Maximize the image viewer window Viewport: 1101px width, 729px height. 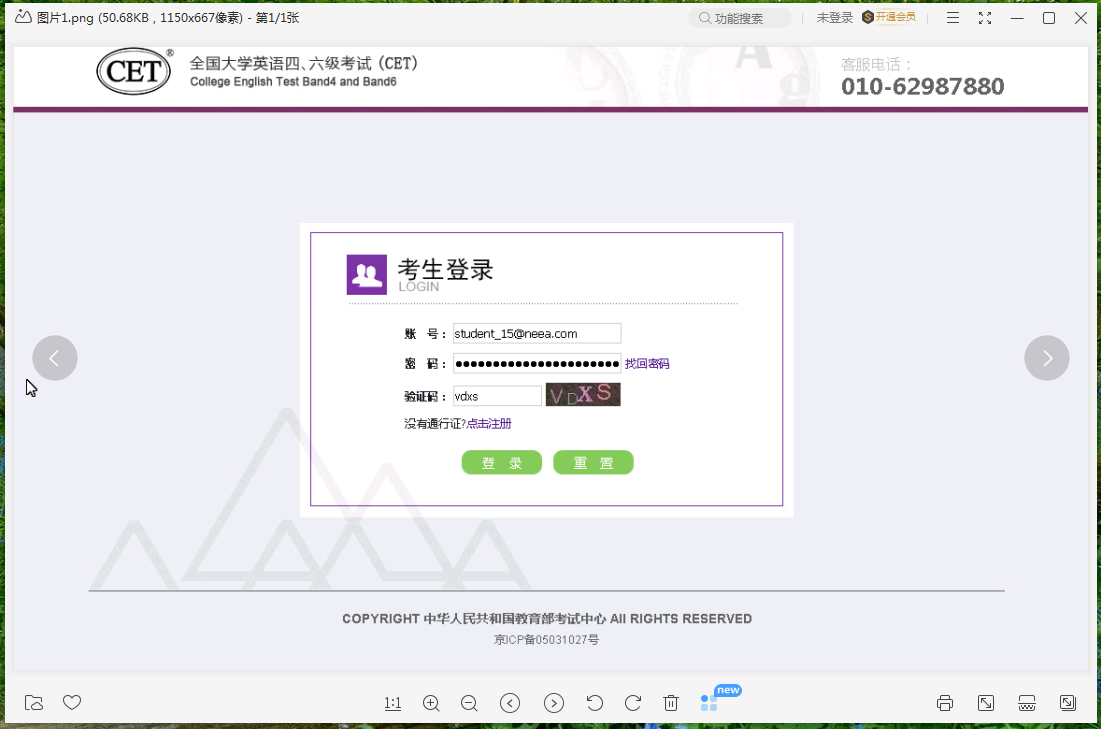click(x=1049, y=18)
